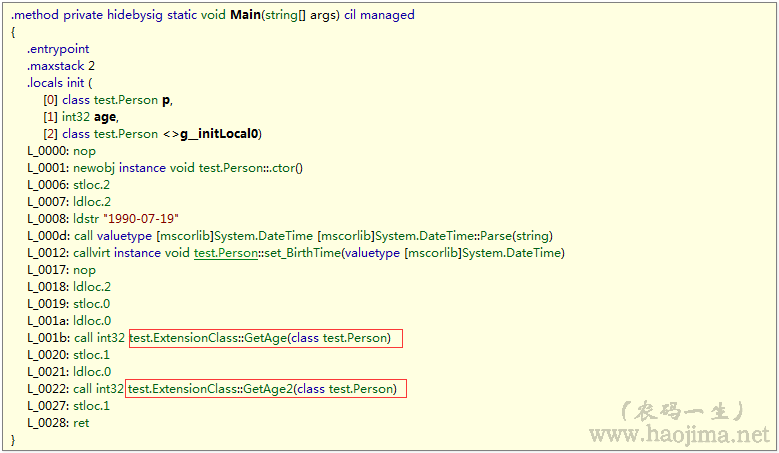This screenshot has height=453, width=779.
Task: Click the label L_001b
Action: pos(48,338)
